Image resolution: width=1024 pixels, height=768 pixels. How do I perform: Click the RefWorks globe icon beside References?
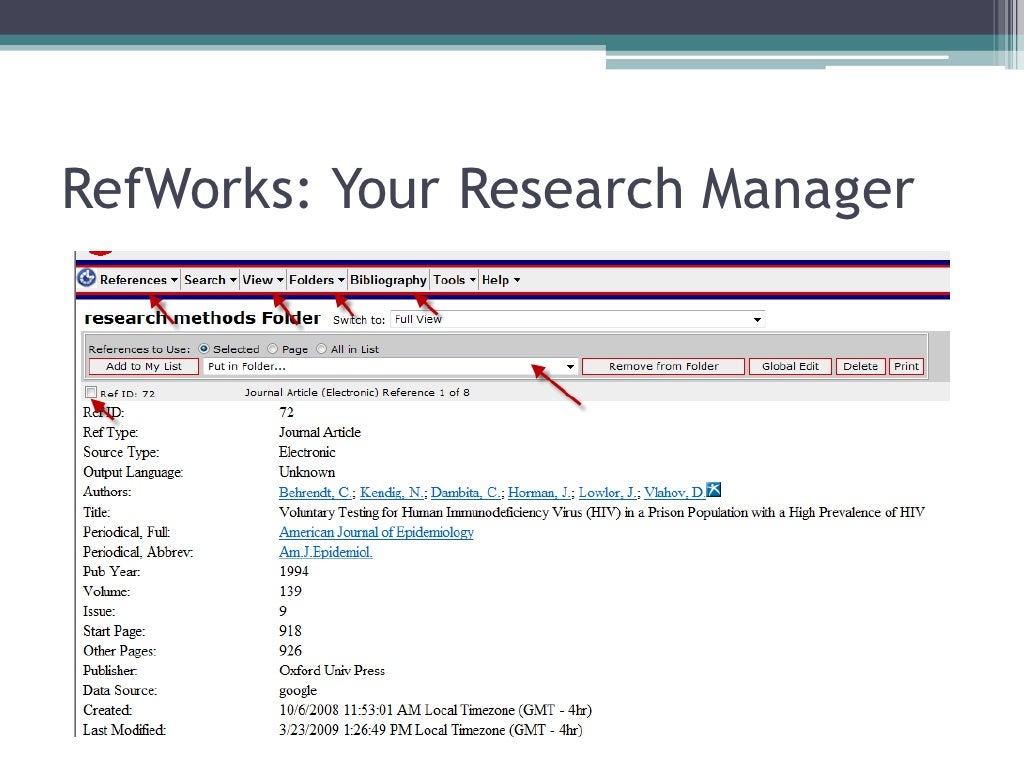point(86,278)
